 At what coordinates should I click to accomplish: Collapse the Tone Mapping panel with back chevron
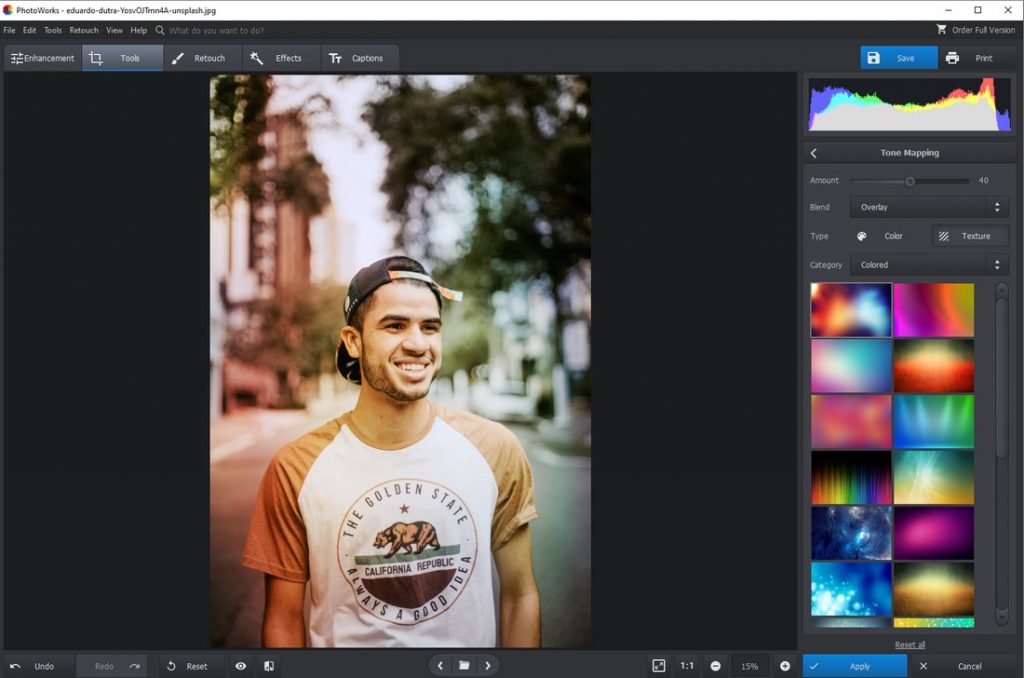click(813, 152)
